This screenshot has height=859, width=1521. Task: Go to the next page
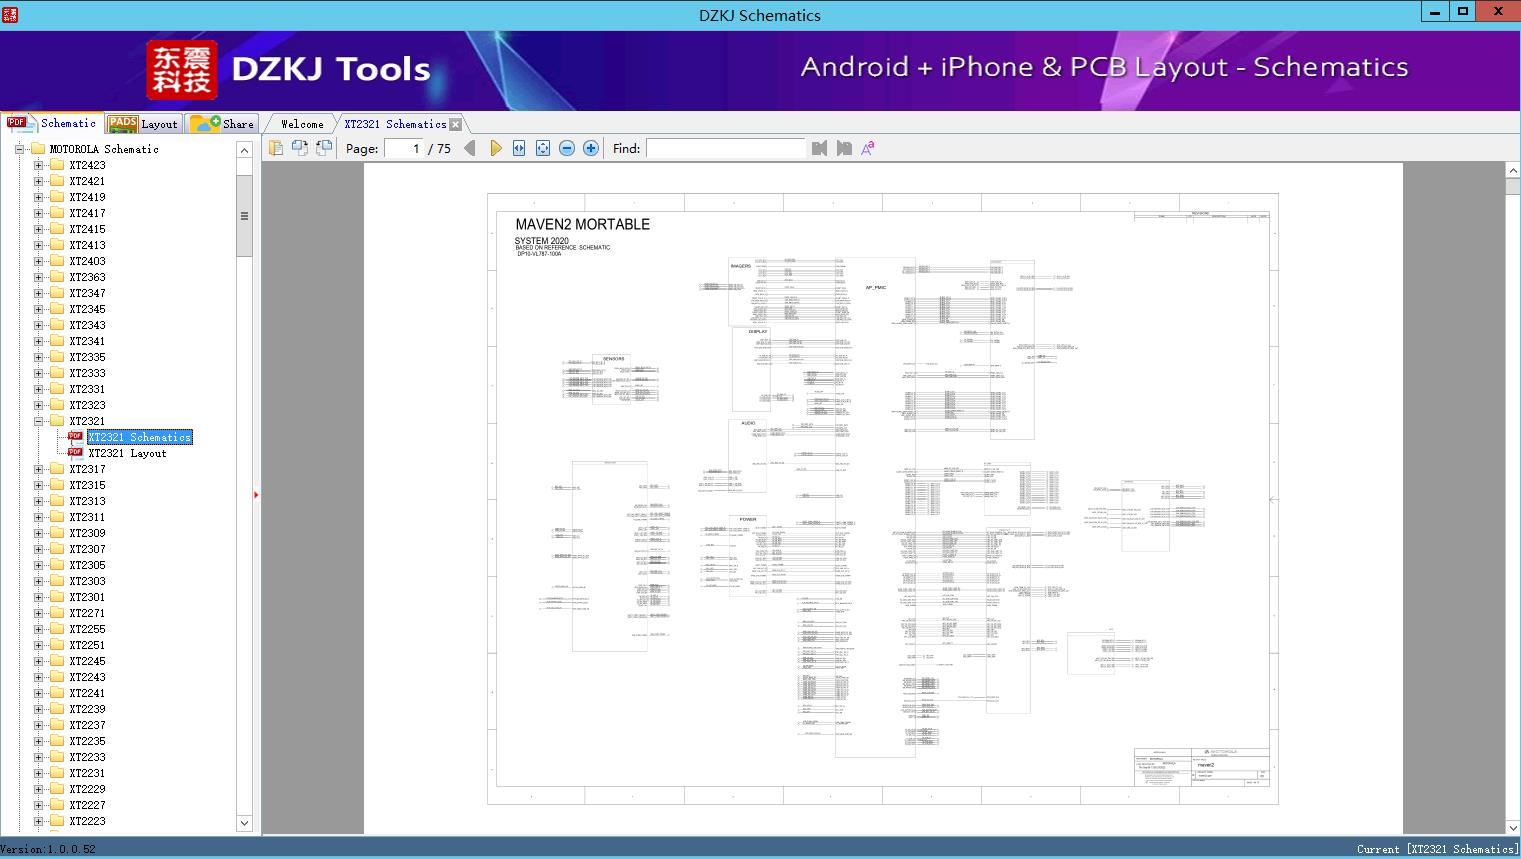tap(495, 148)
